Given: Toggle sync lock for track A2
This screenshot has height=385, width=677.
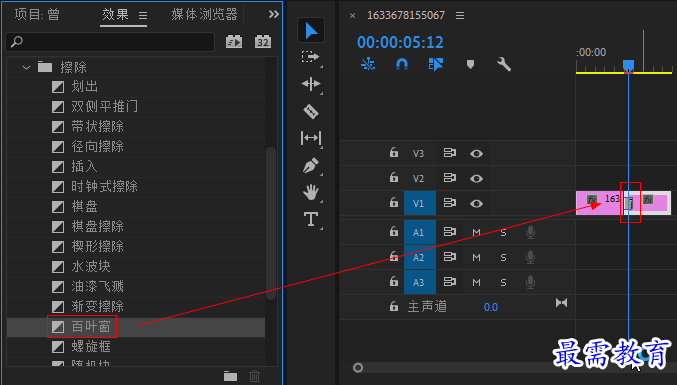Looking at the screenshot, I should click(x=449, y=257).
